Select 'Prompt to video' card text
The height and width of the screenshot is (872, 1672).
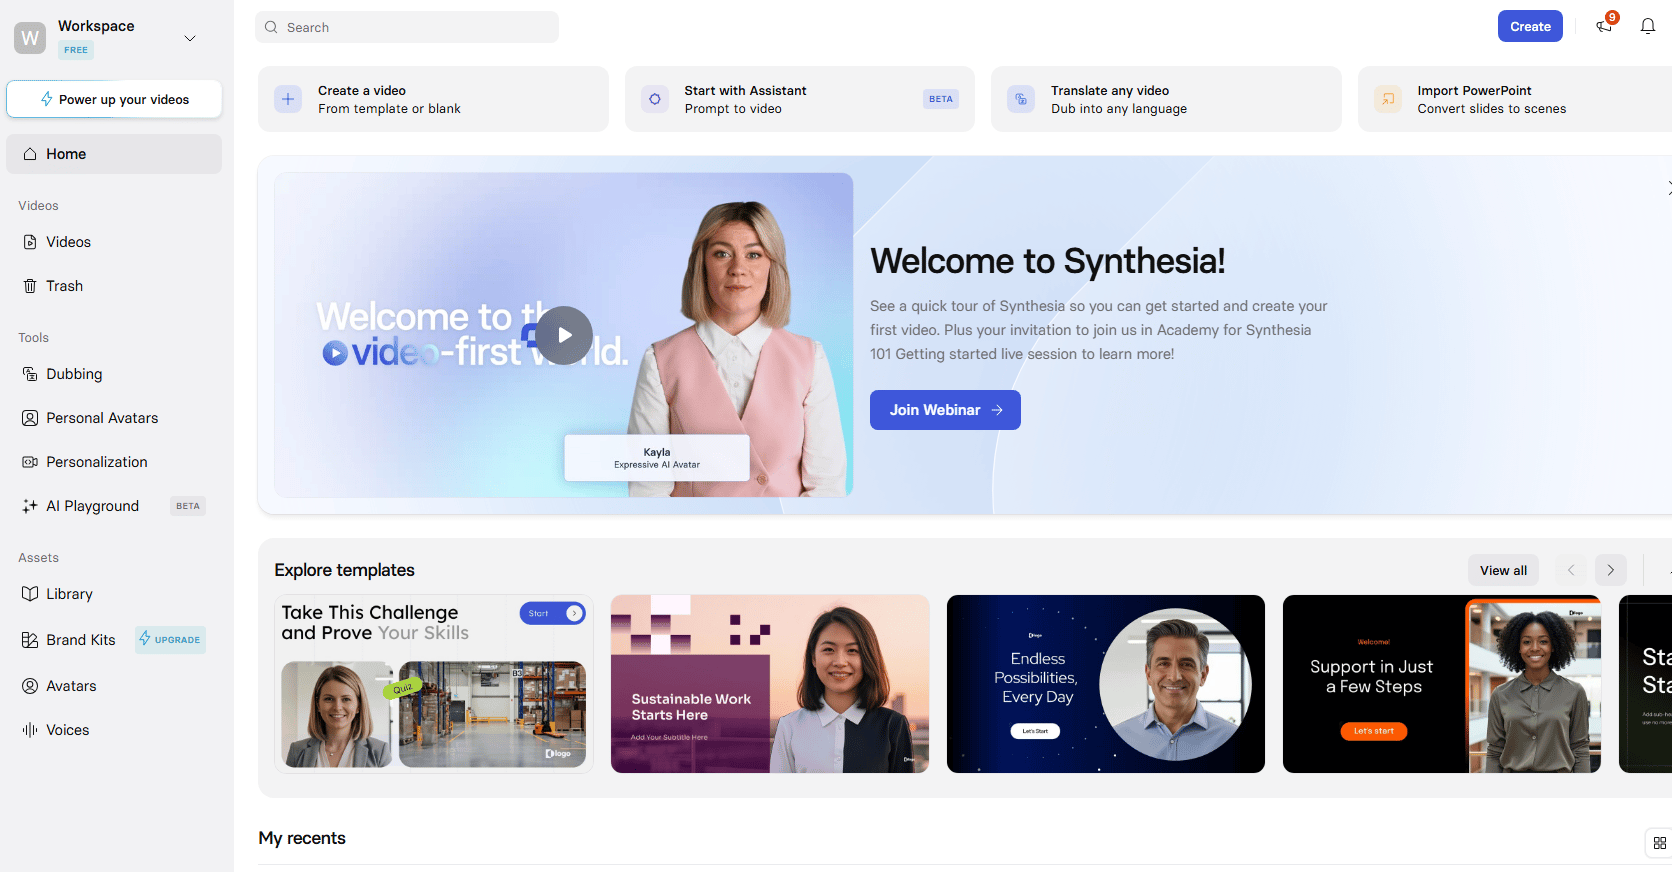point(733,109)
